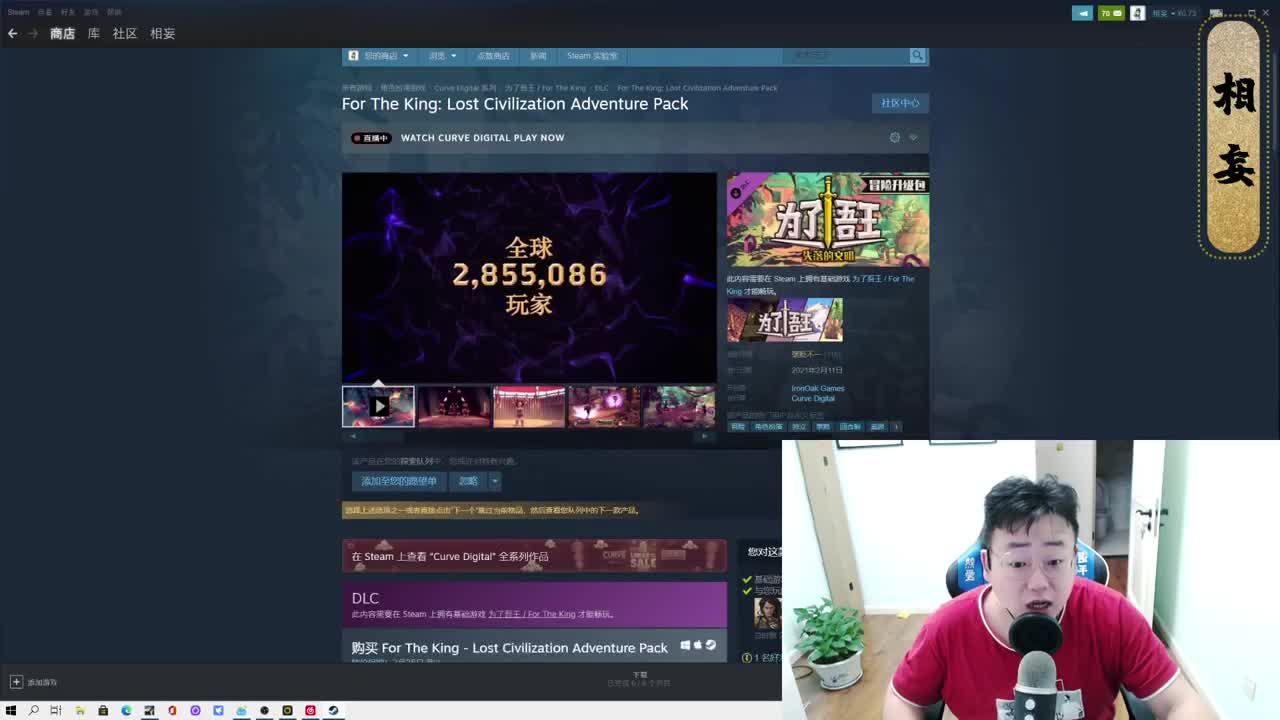Open Microsoft Store from taskbar
Image resolution: width=1280 pixels, height=720 pixels.
pos(103,711)
